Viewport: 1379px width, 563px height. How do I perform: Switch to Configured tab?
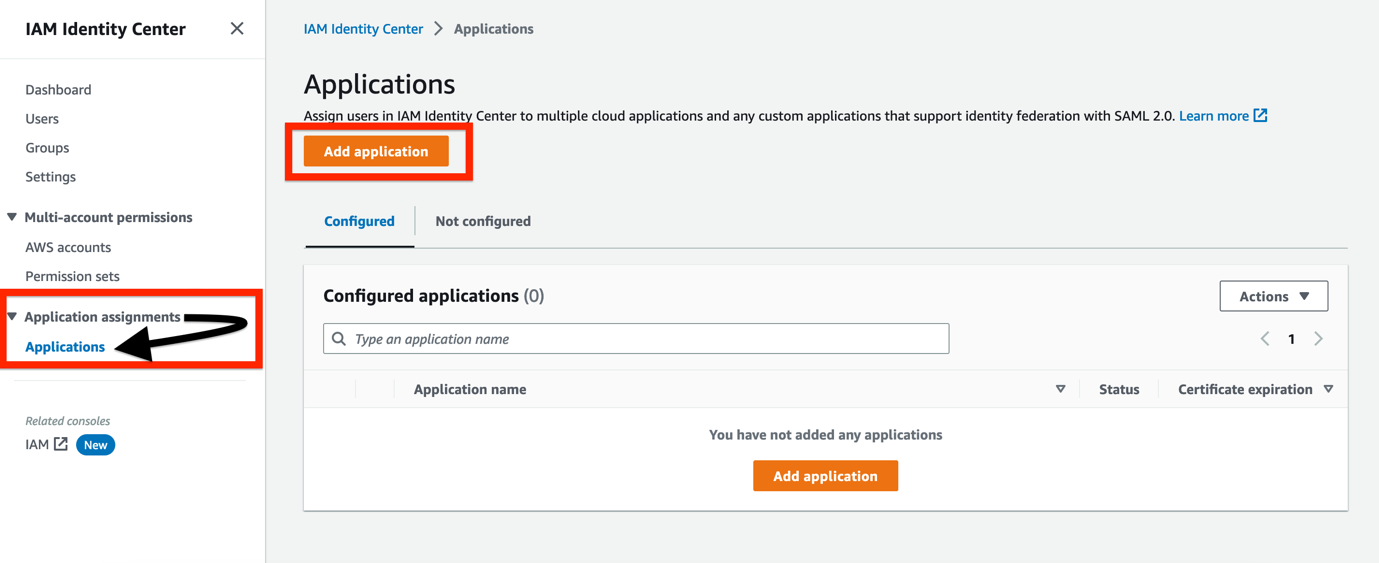[359, 221]
